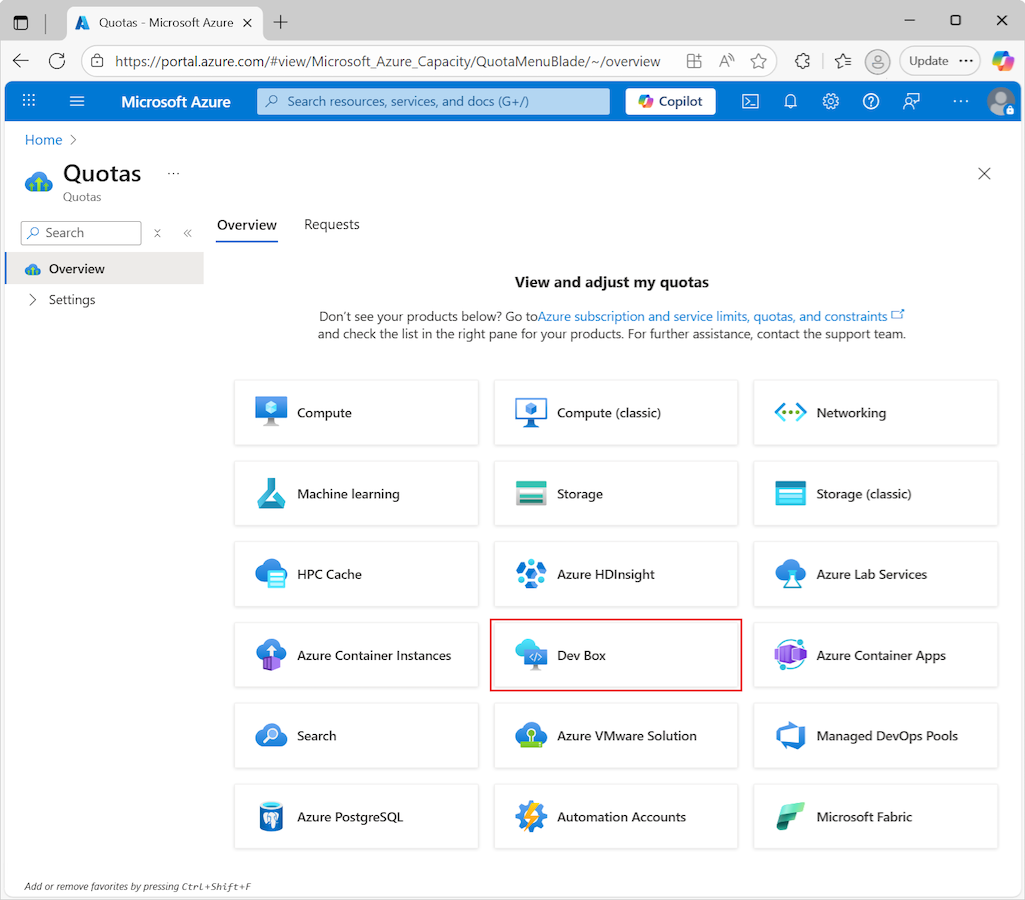This screenshot has height=900, width=1025.
Task: Open the notifications bell
Action: [x=790, y=101]
